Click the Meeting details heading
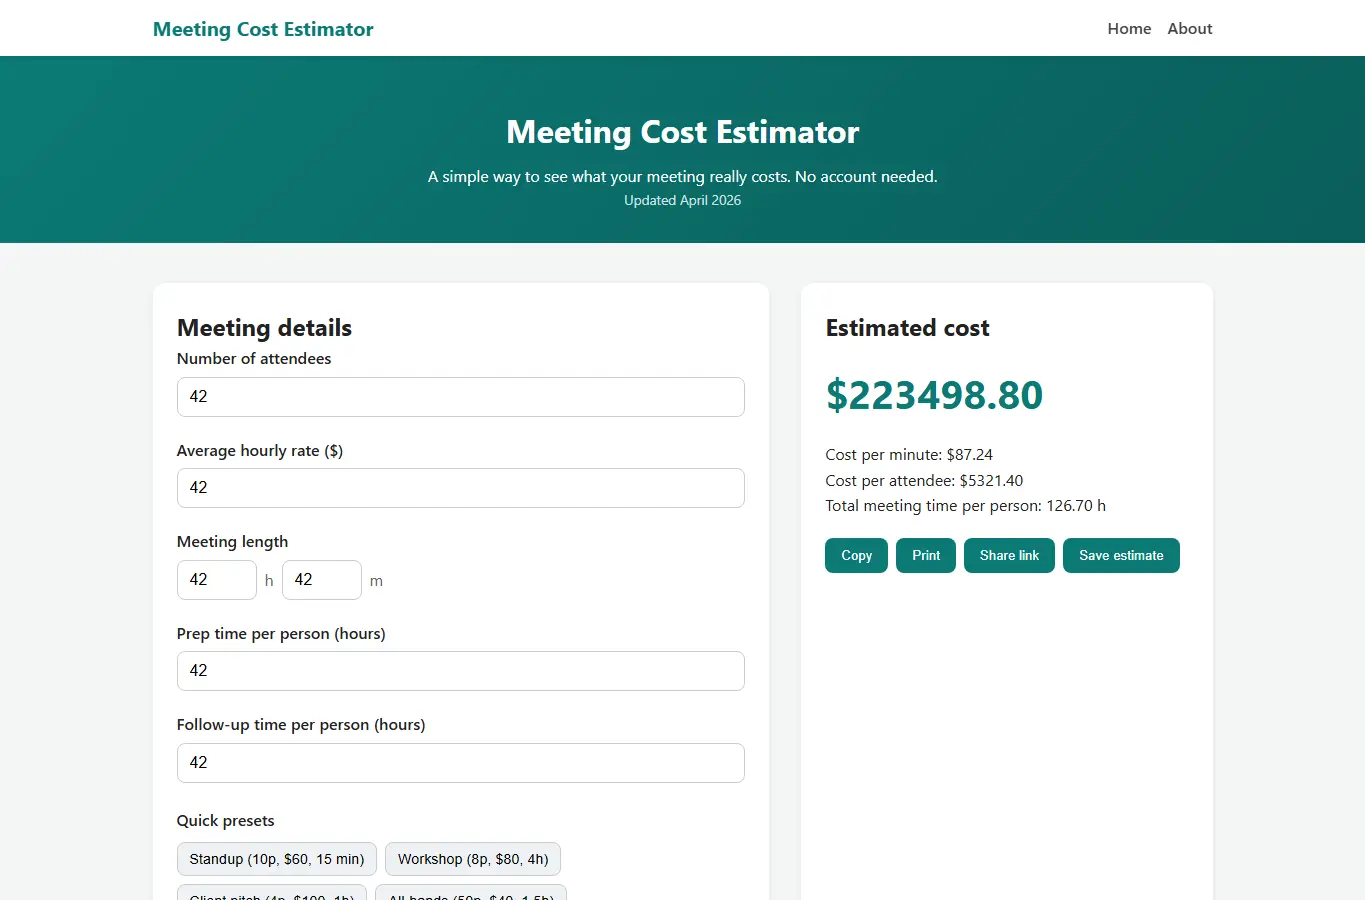 [x=264, y=328]
